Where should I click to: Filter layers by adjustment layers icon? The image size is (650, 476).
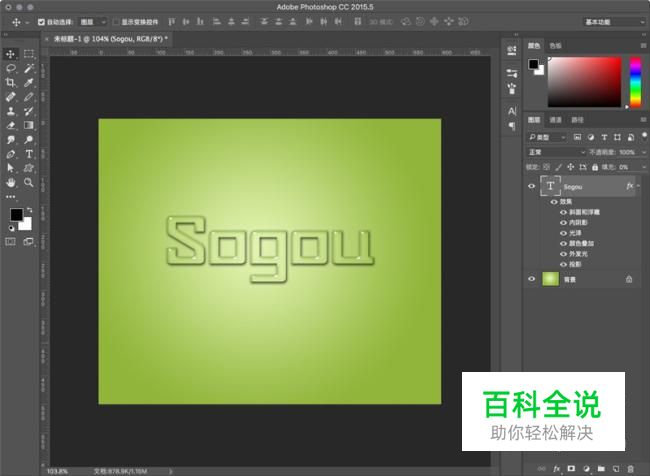pos(591,137)
